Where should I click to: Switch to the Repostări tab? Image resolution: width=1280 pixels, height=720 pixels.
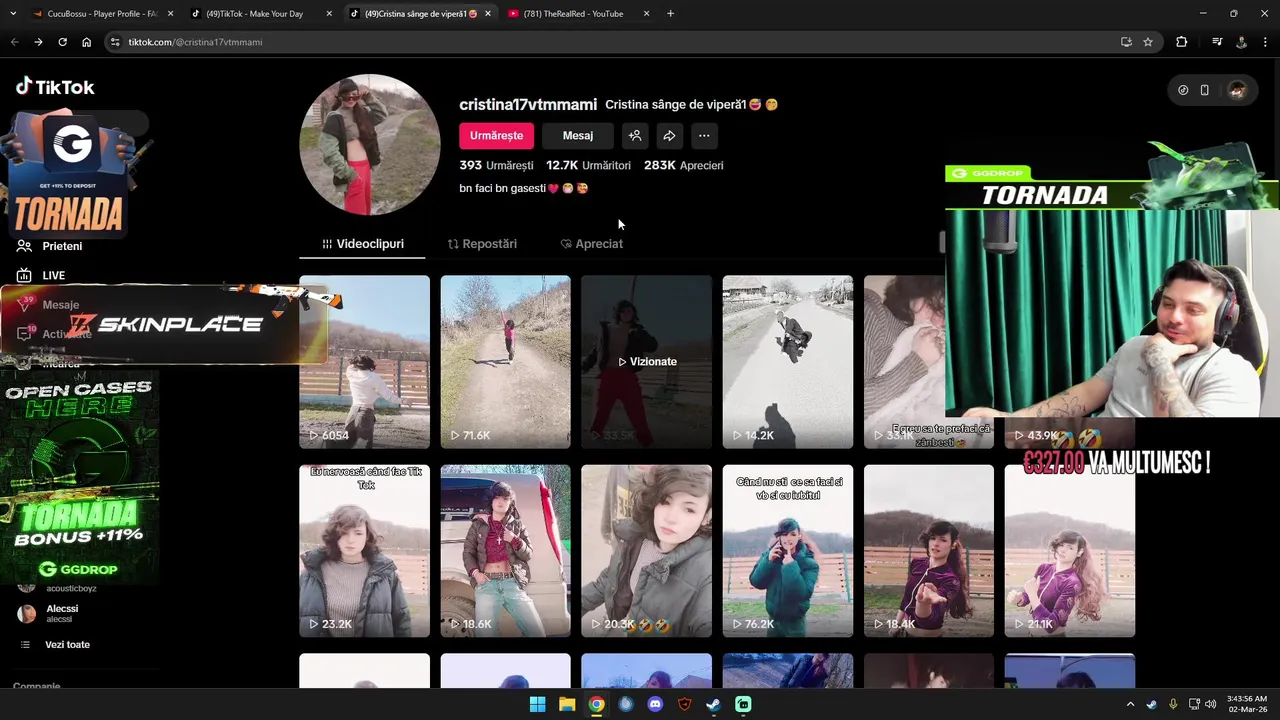click(482, 244)
